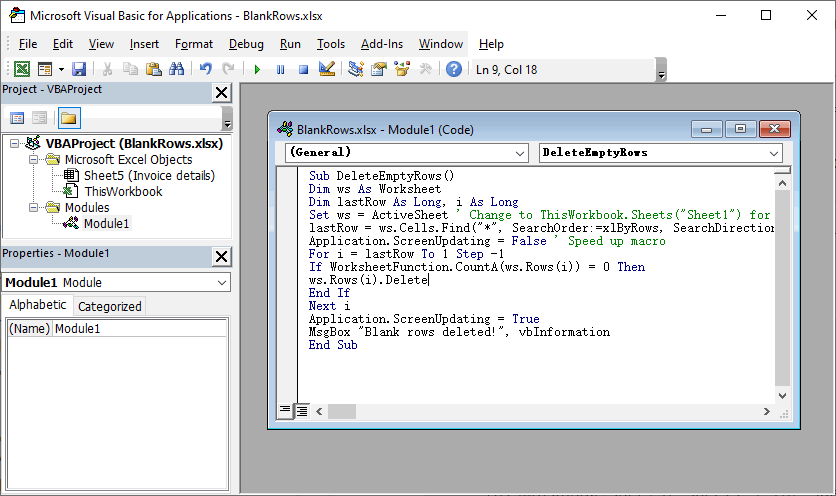Select Sheet5 (Invoice details) tree item
This screenshot has height=496, width=836.
(149, 175)
